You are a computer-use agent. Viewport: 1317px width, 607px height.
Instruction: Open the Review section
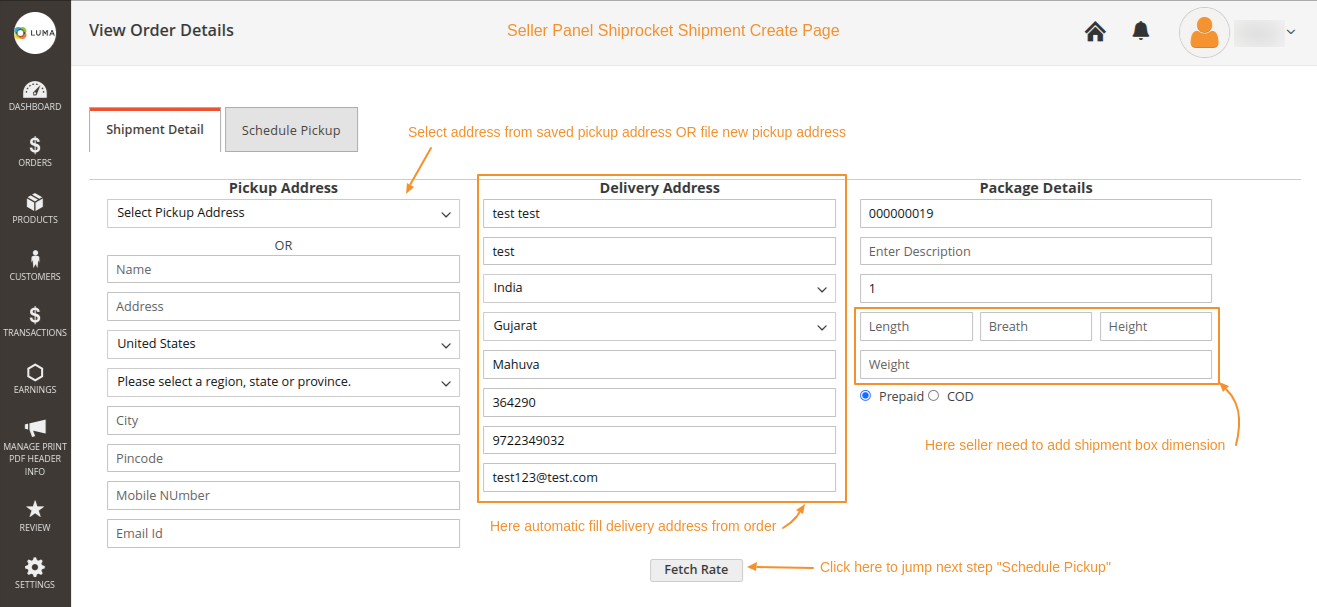35,515
